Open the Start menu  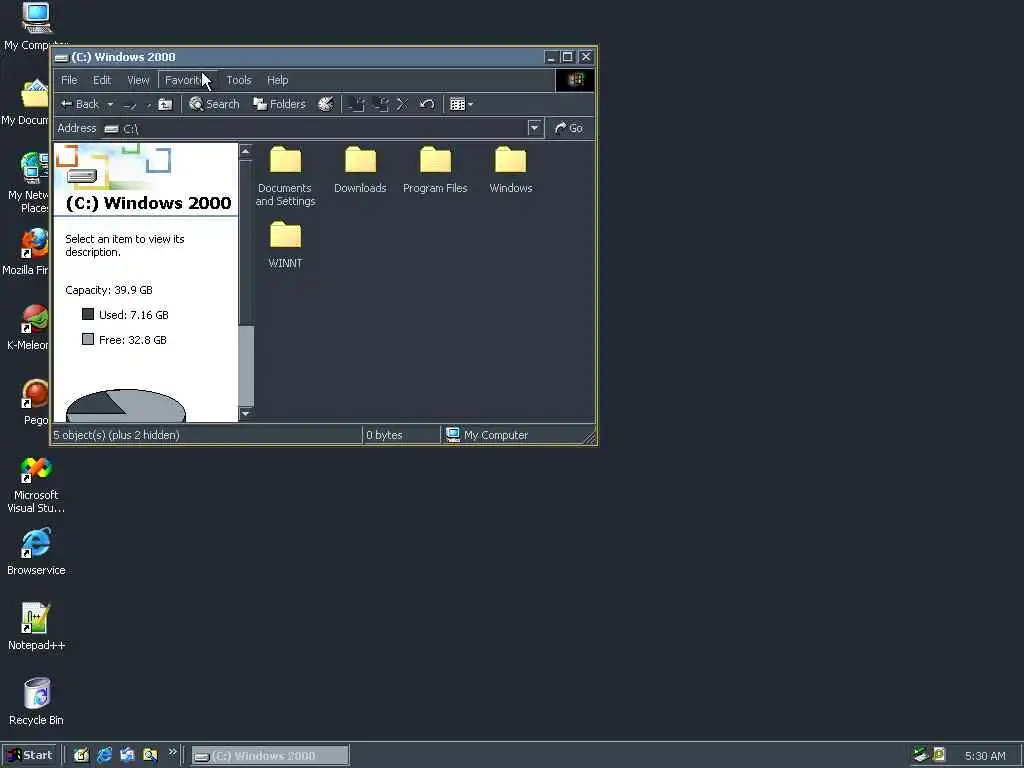pos(30,756)
